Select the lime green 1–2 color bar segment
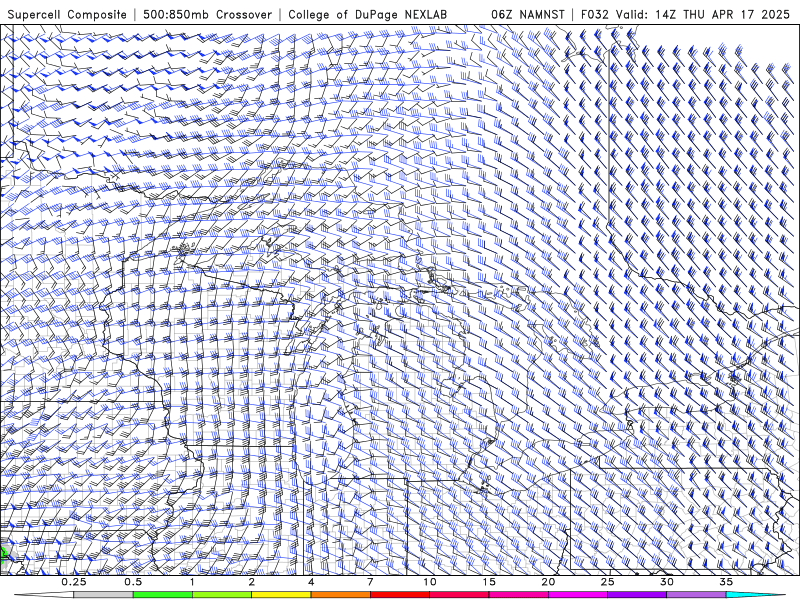 (222, 595)
